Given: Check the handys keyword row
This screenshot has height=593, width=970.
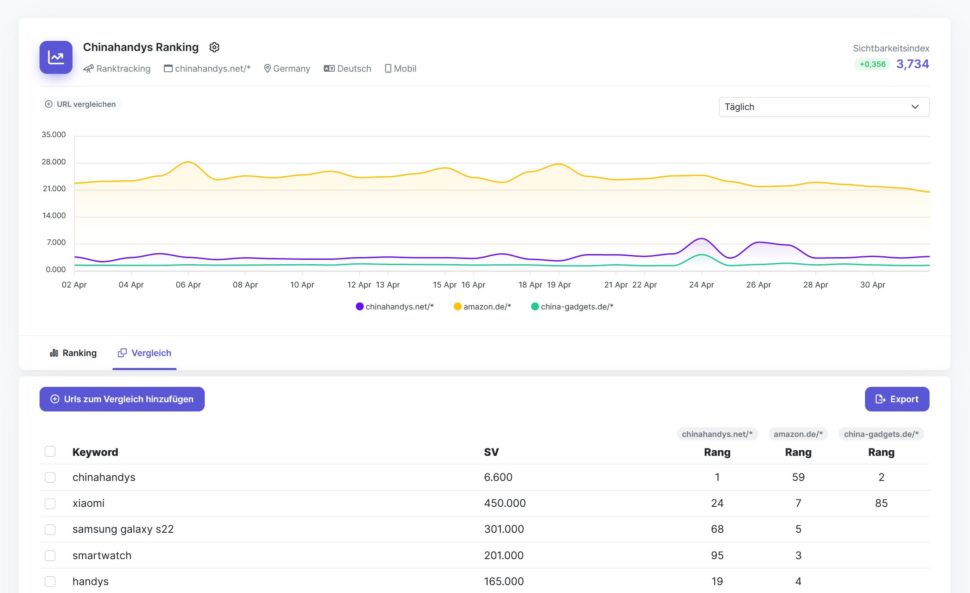Looking at the screenshot, I should [50, 581].
